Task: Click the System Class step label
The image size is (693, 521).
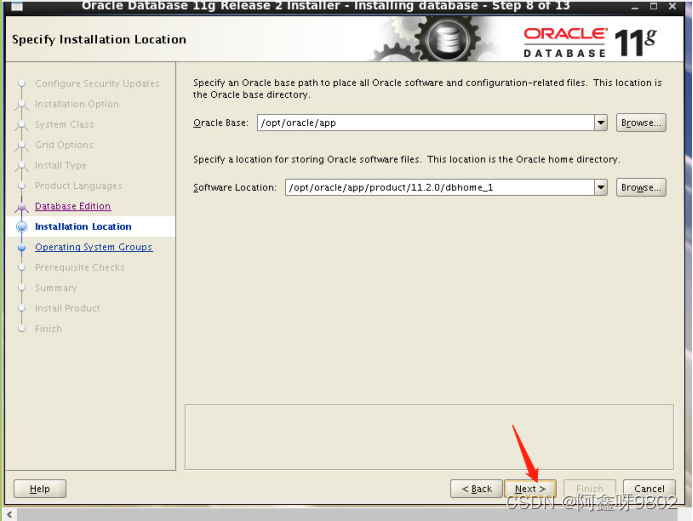Action: pos(65,125)
